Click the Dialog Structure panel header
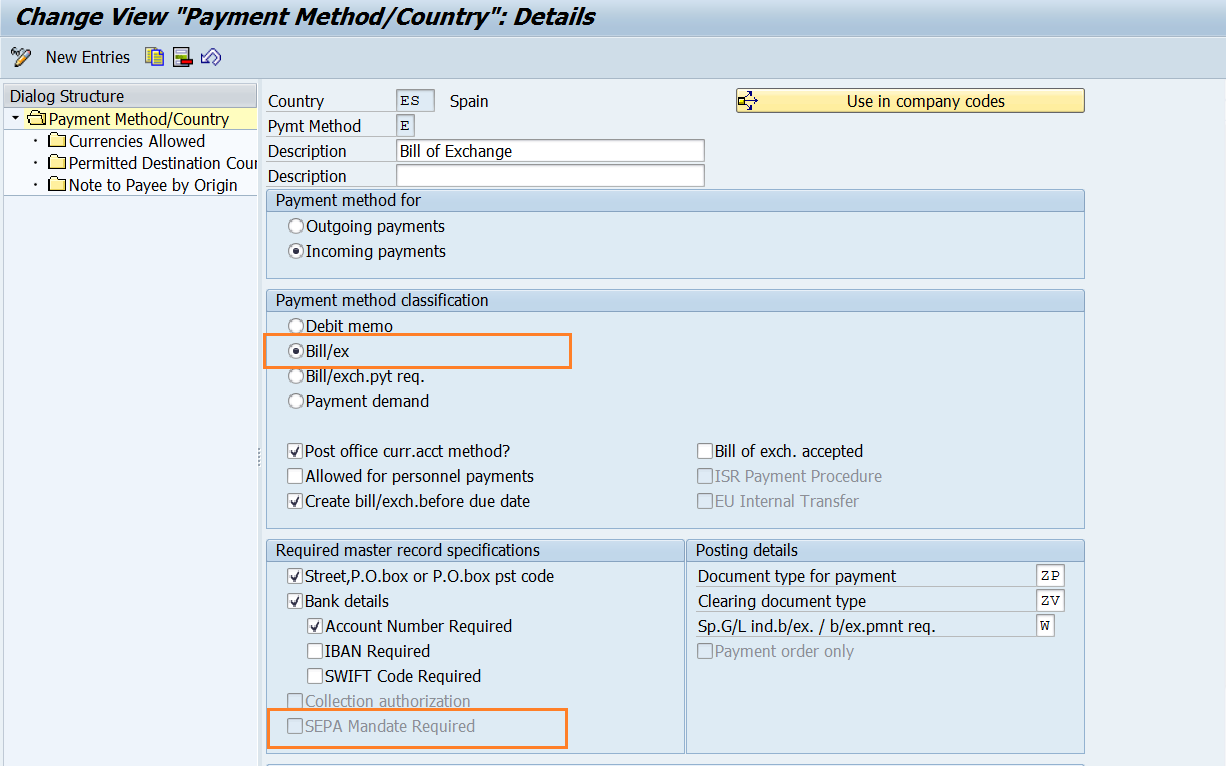 point(130,96)
